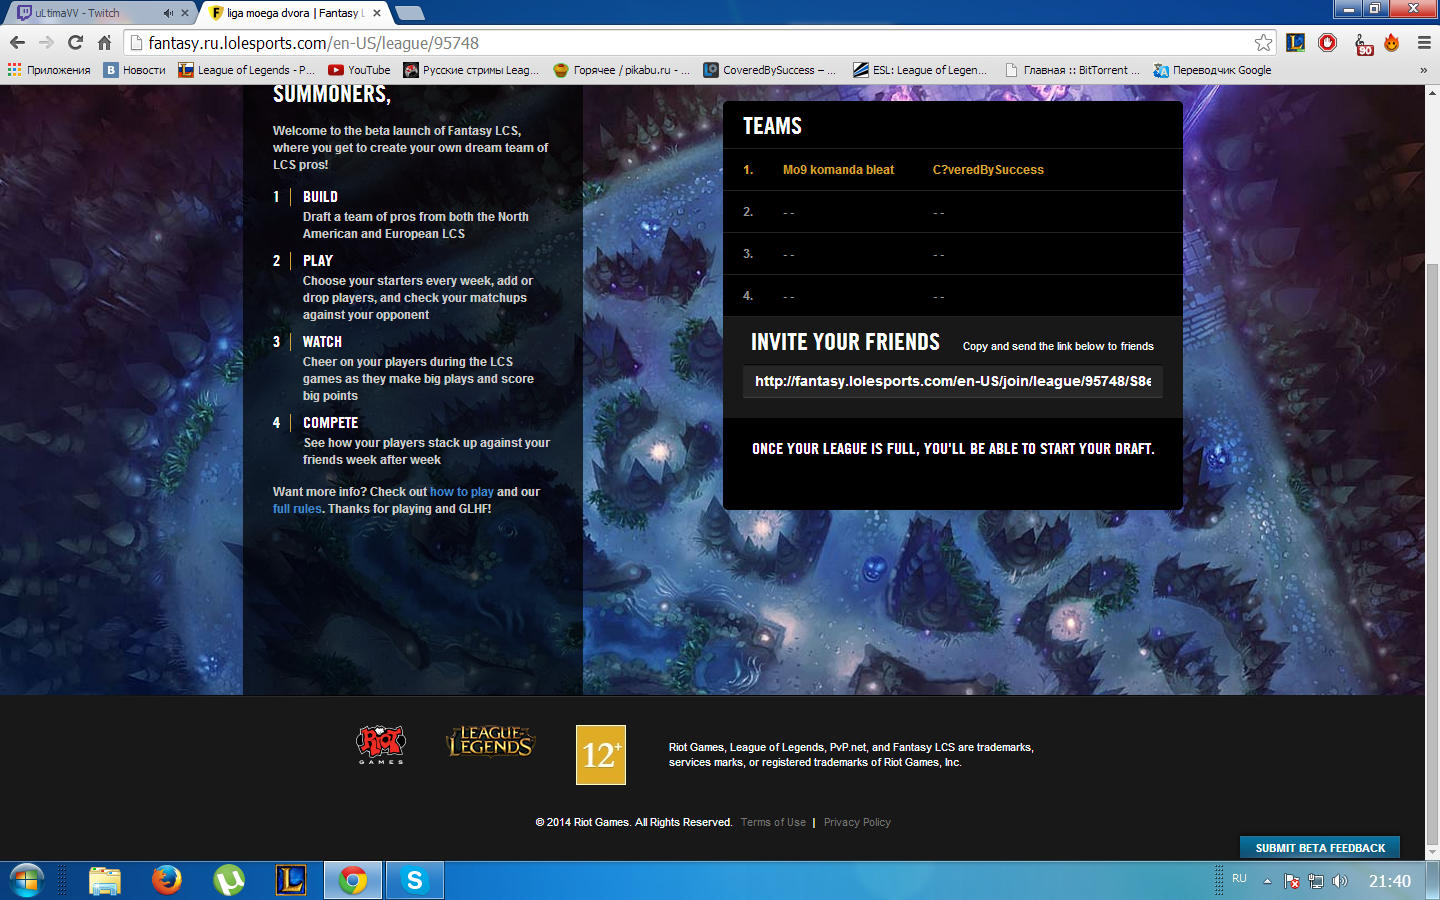Open the extension with the 90 badge
The image size is (1440, 900).
[1363, 43]
